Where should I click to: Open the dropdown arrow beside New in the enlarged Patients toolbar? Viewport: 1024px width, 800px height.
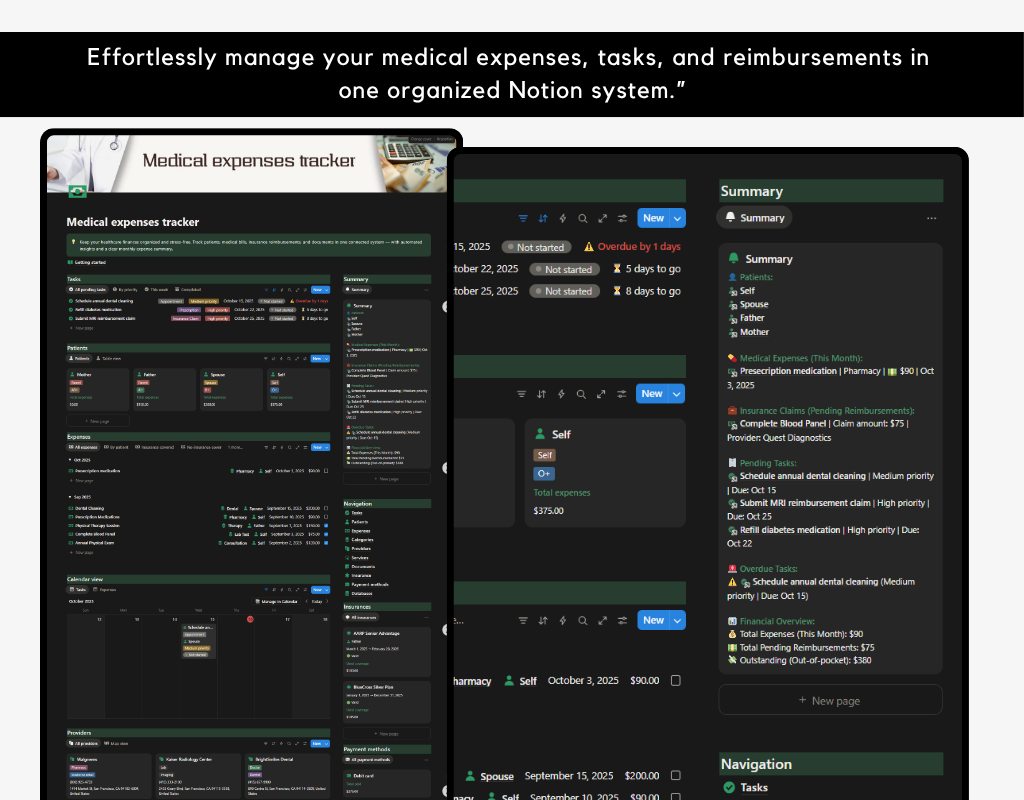(677, 394)
